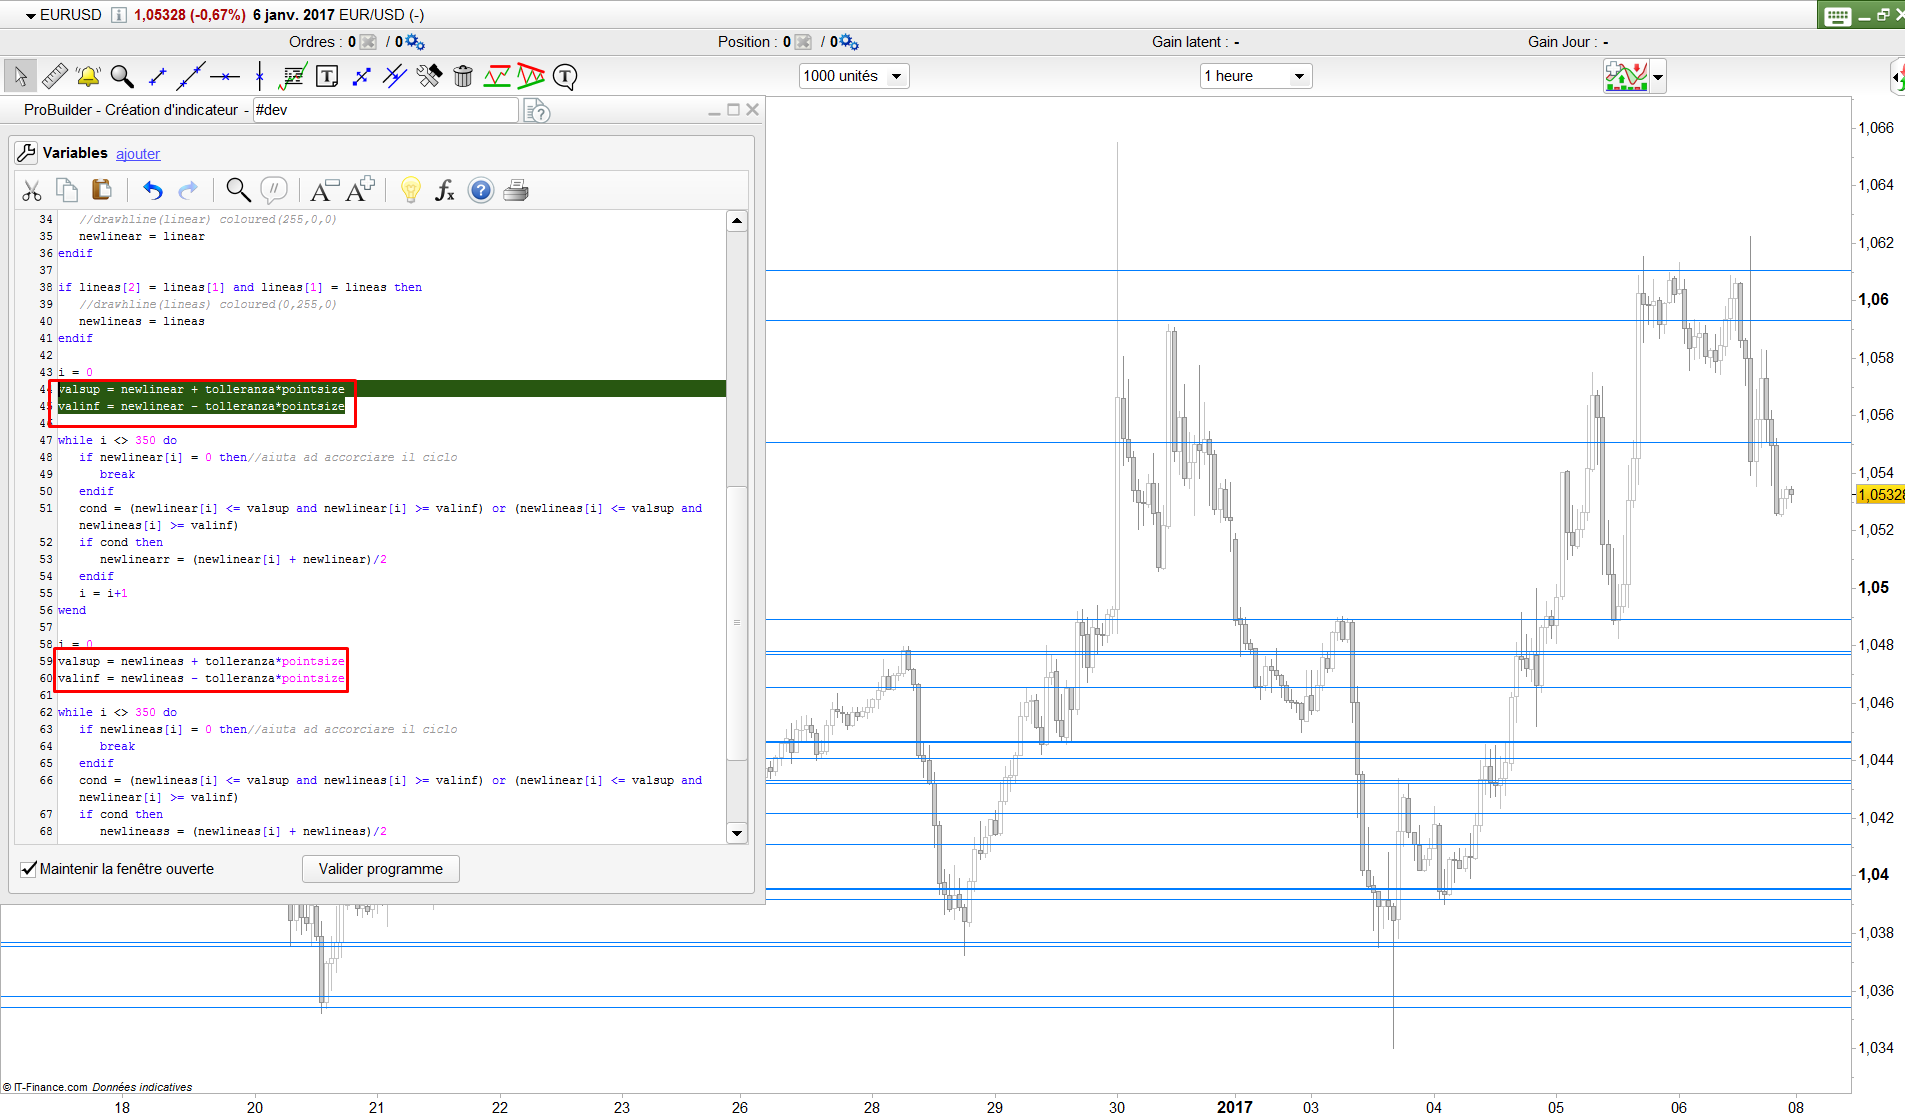Close positions with the Position X icon
This screenshot has height=1117, width=1905.
tap(802, 42)
